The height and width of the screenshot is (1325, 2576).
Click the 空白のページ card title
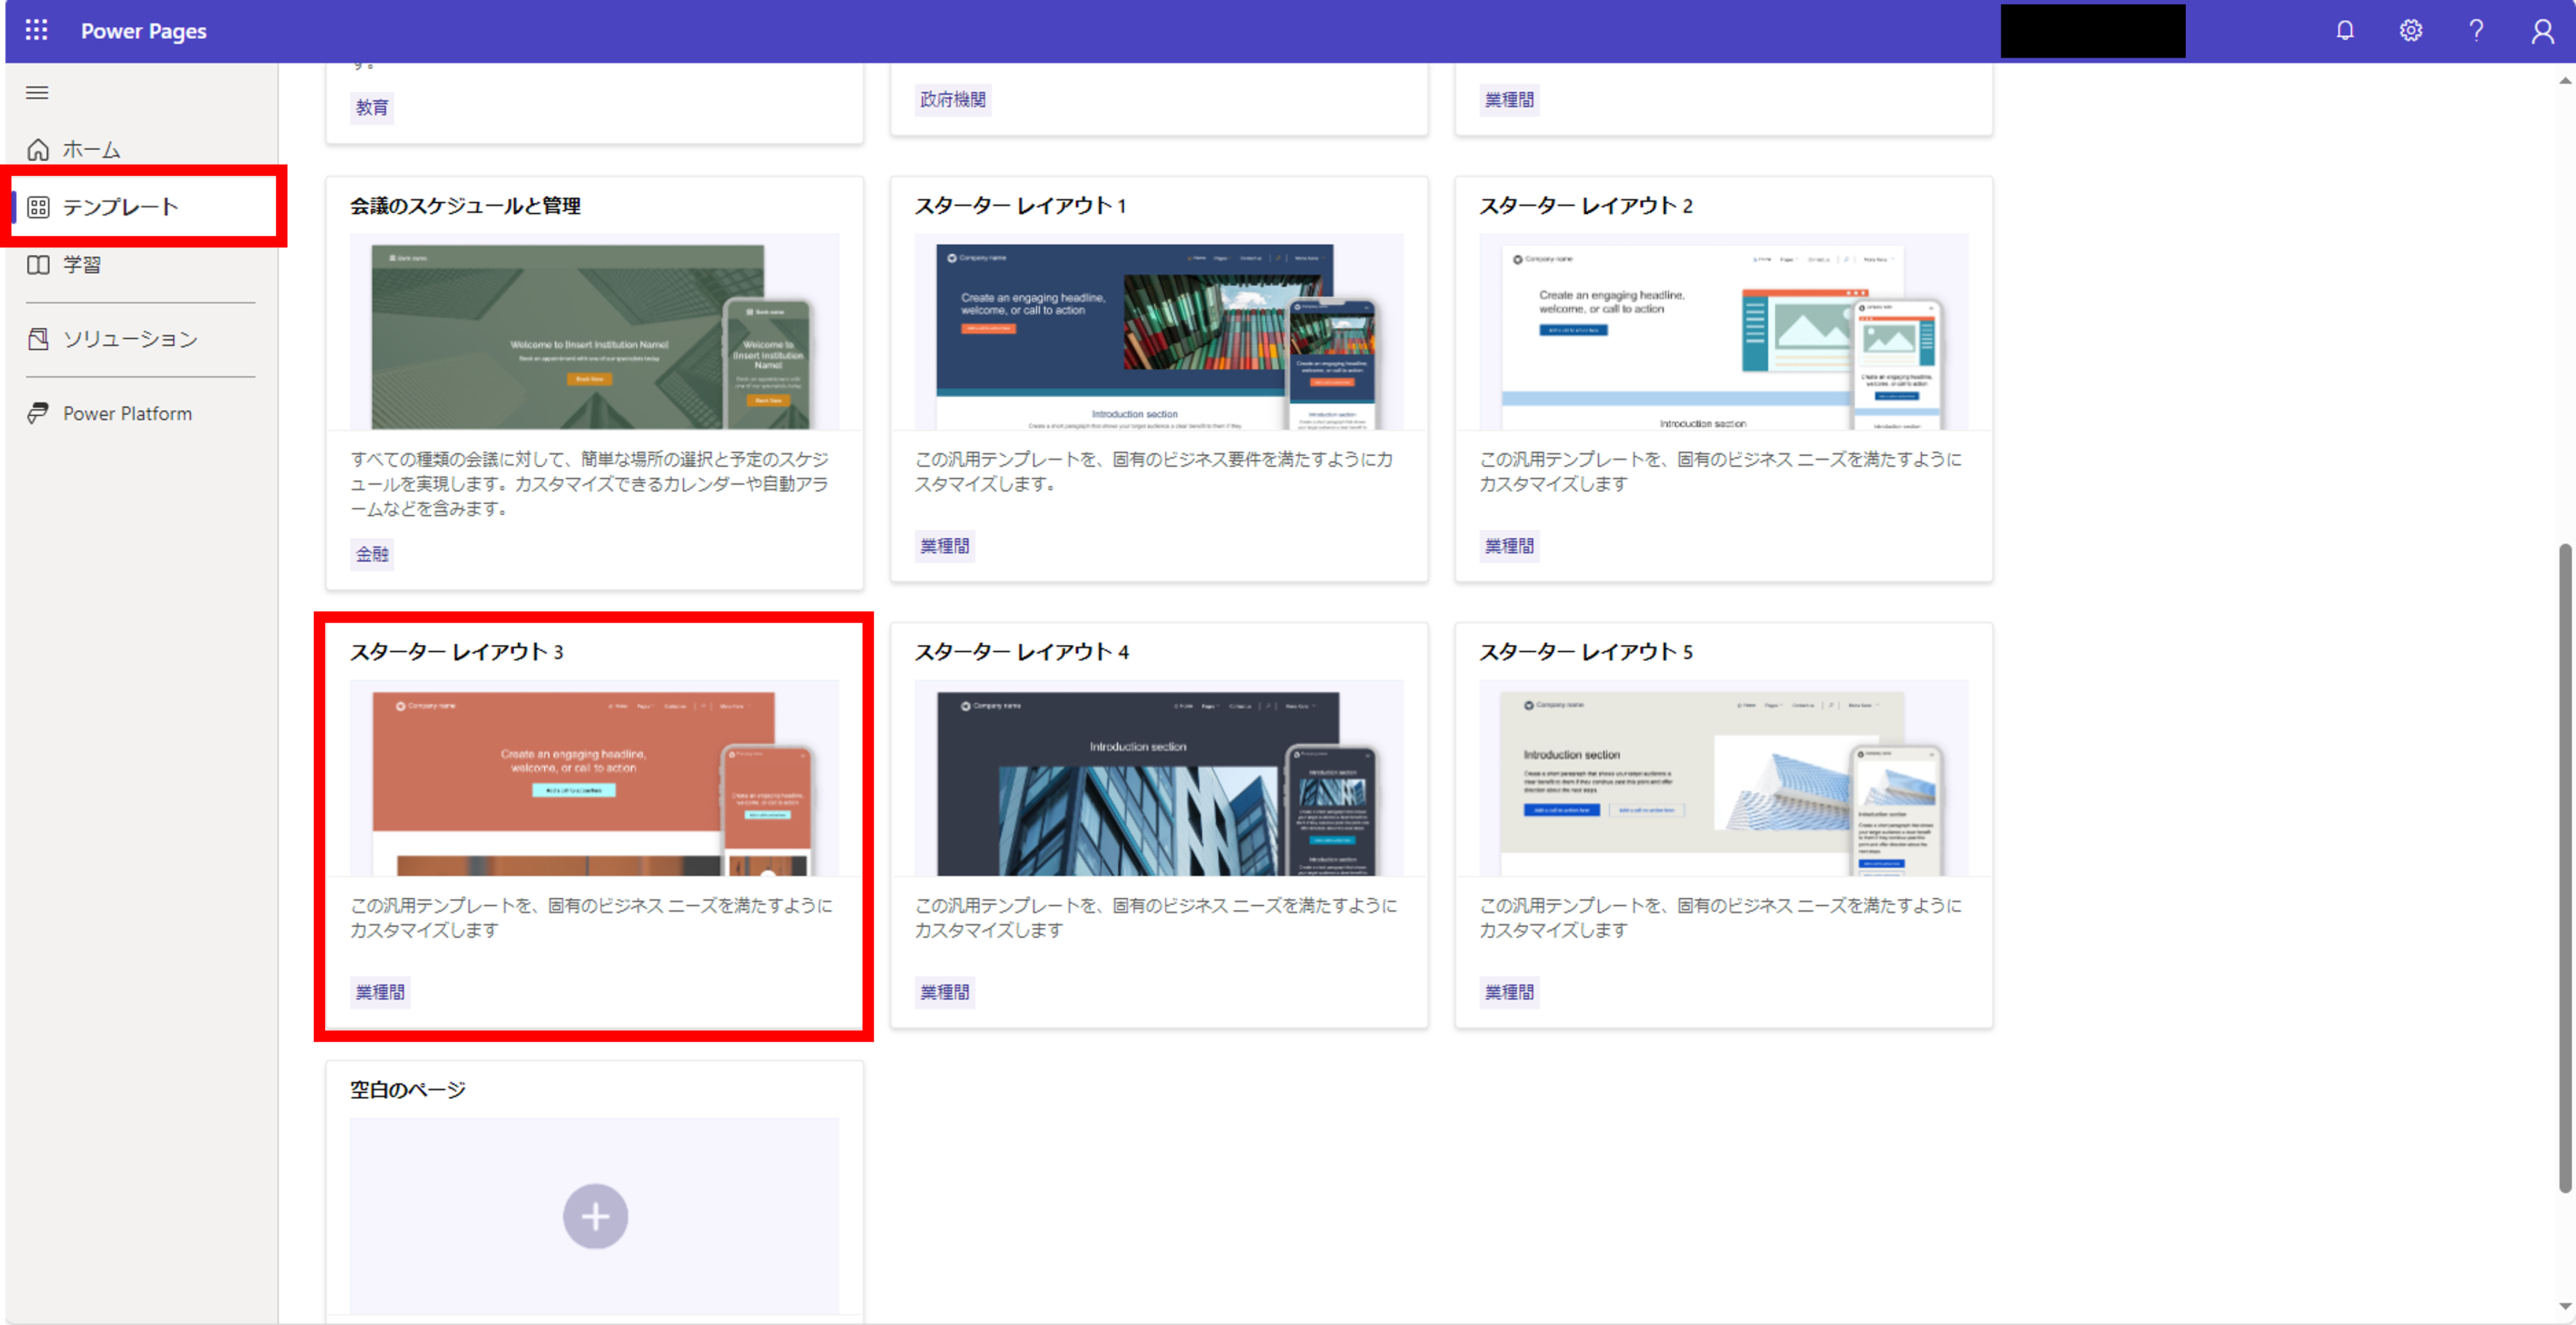click(408, 1090)
